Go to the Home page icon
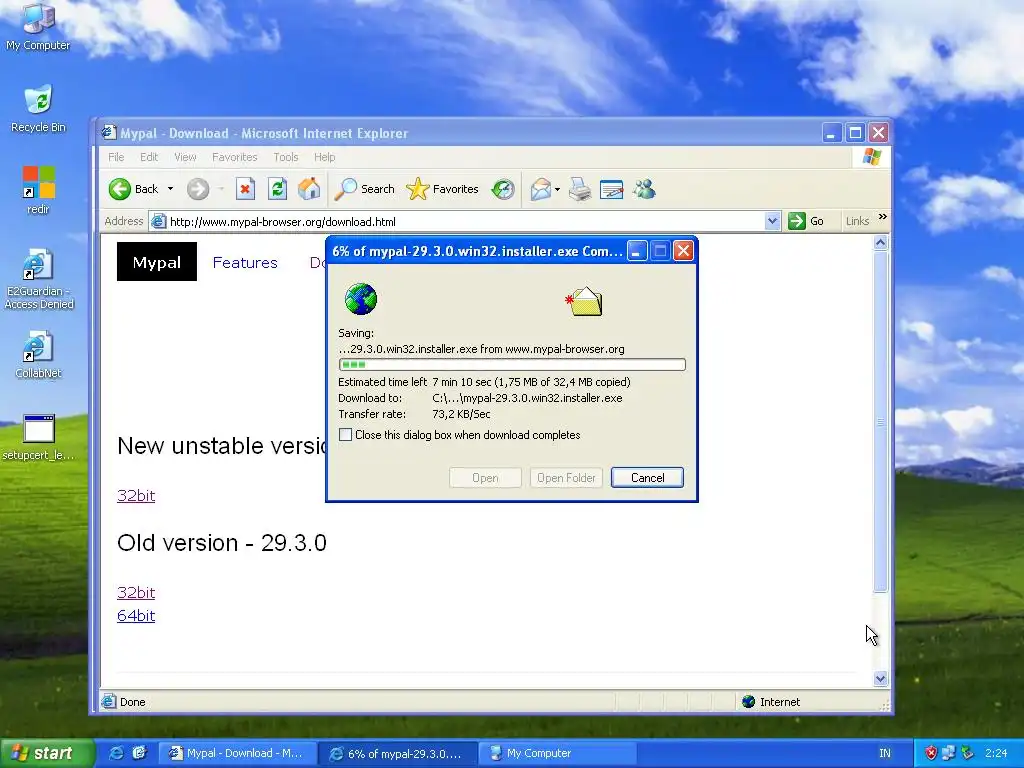This screenshot has height=768, width=1024. tap(309, 189)
